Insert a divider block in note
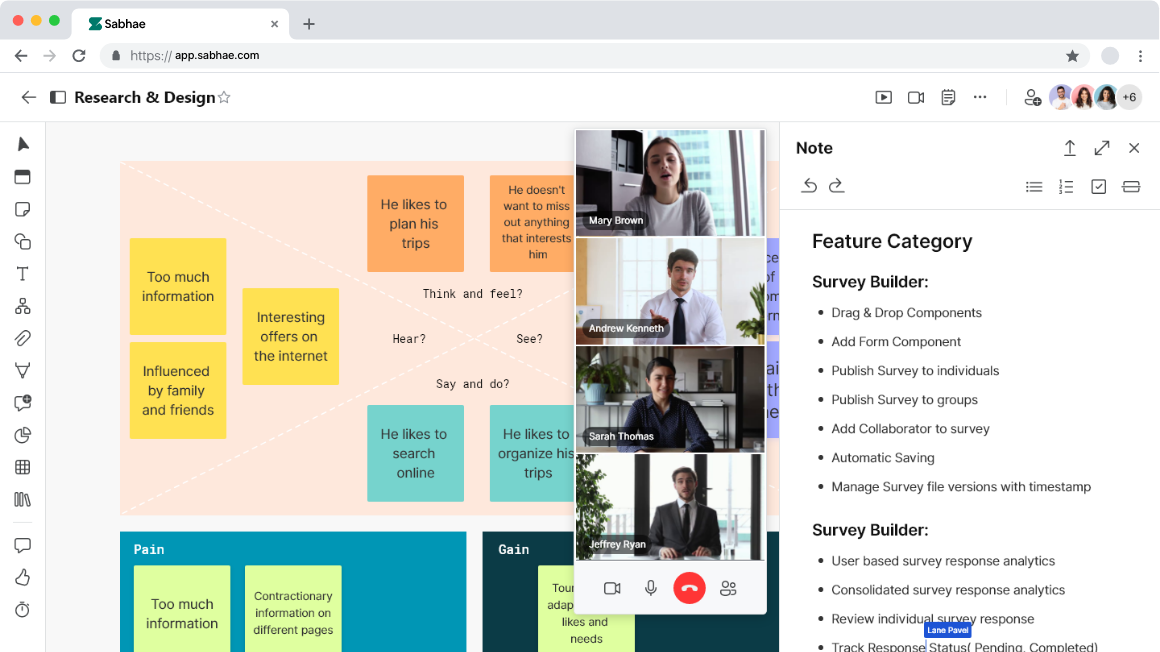Viewport: 1160px width, 652px height. coord(1131,186)
